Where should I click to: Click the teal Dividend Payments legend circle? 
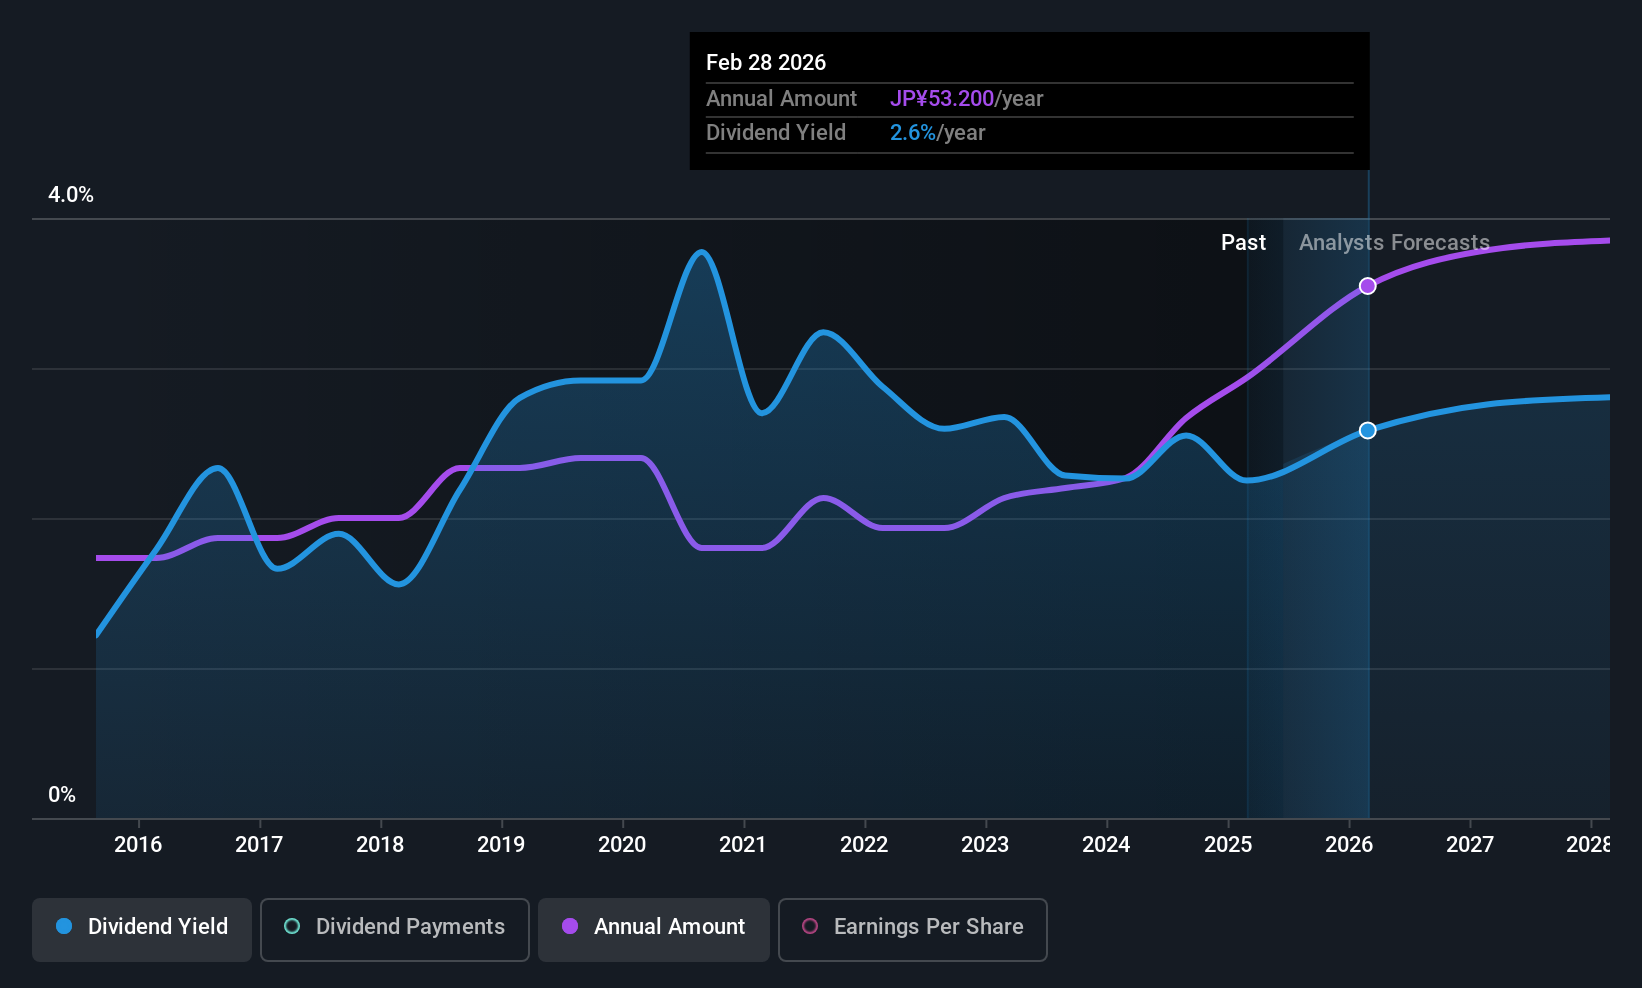(292, 926)
